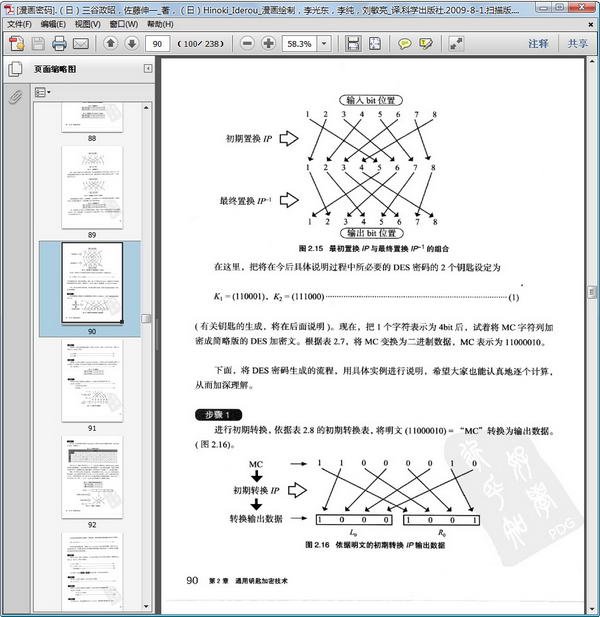Zoom in with the plus button
The height and width of the screenshot is (617, 600).
click(x=268, y=43)
